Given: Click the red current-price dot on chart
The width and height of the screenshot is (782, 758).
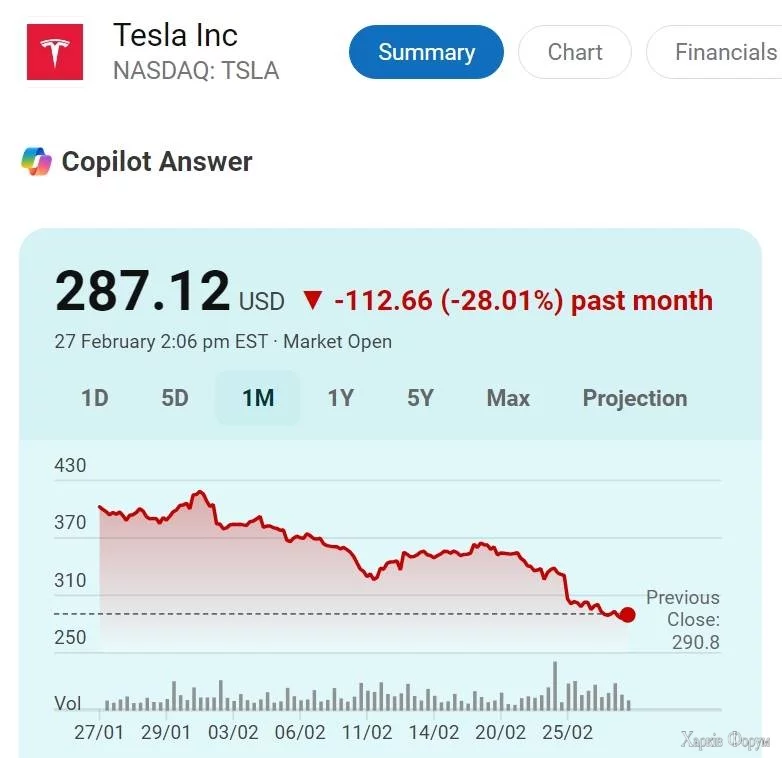Looking at the screenshot, I should [x=628, y=615].
